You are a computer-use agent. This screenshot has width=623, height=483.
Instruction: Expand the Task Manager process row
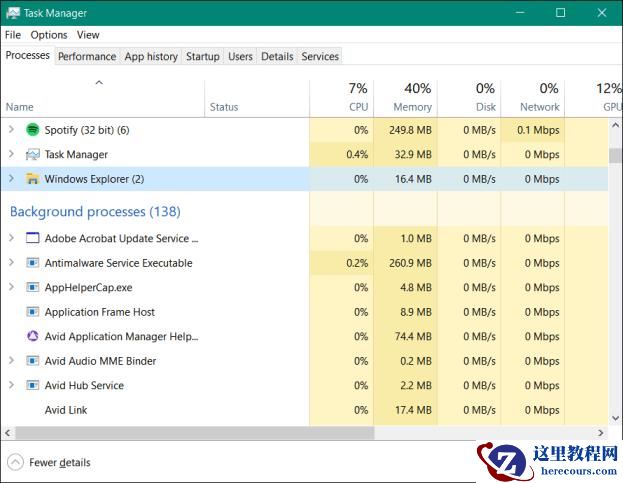tap(12, 154)
